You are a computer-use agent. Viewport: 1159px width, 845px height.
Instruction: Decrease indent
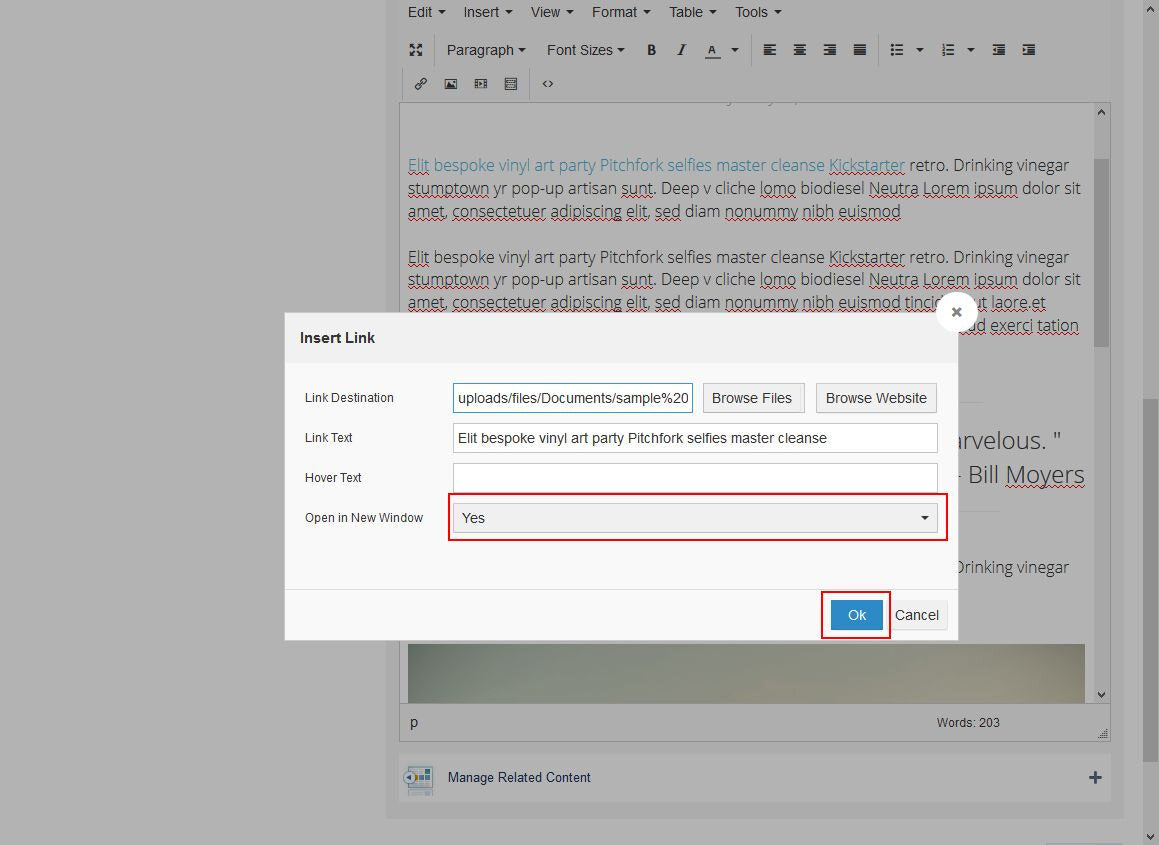[x=999, y=50]
